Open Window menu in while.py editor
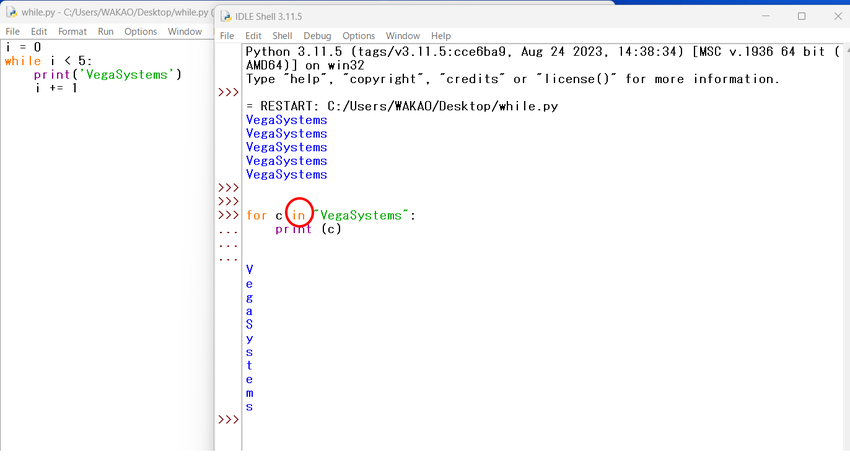 pos(184,31)
